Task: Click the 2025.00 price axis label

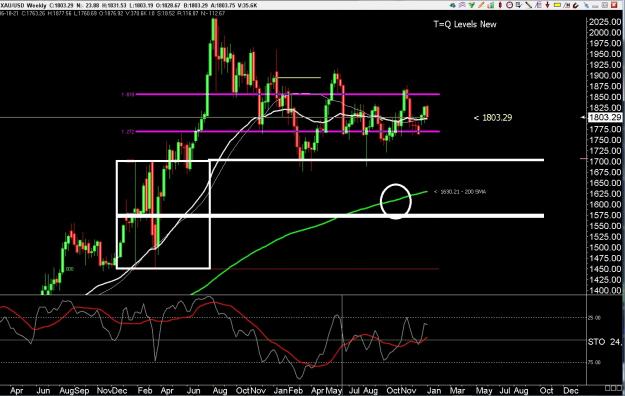Action: pyautogui.click(x=605, y=22)
